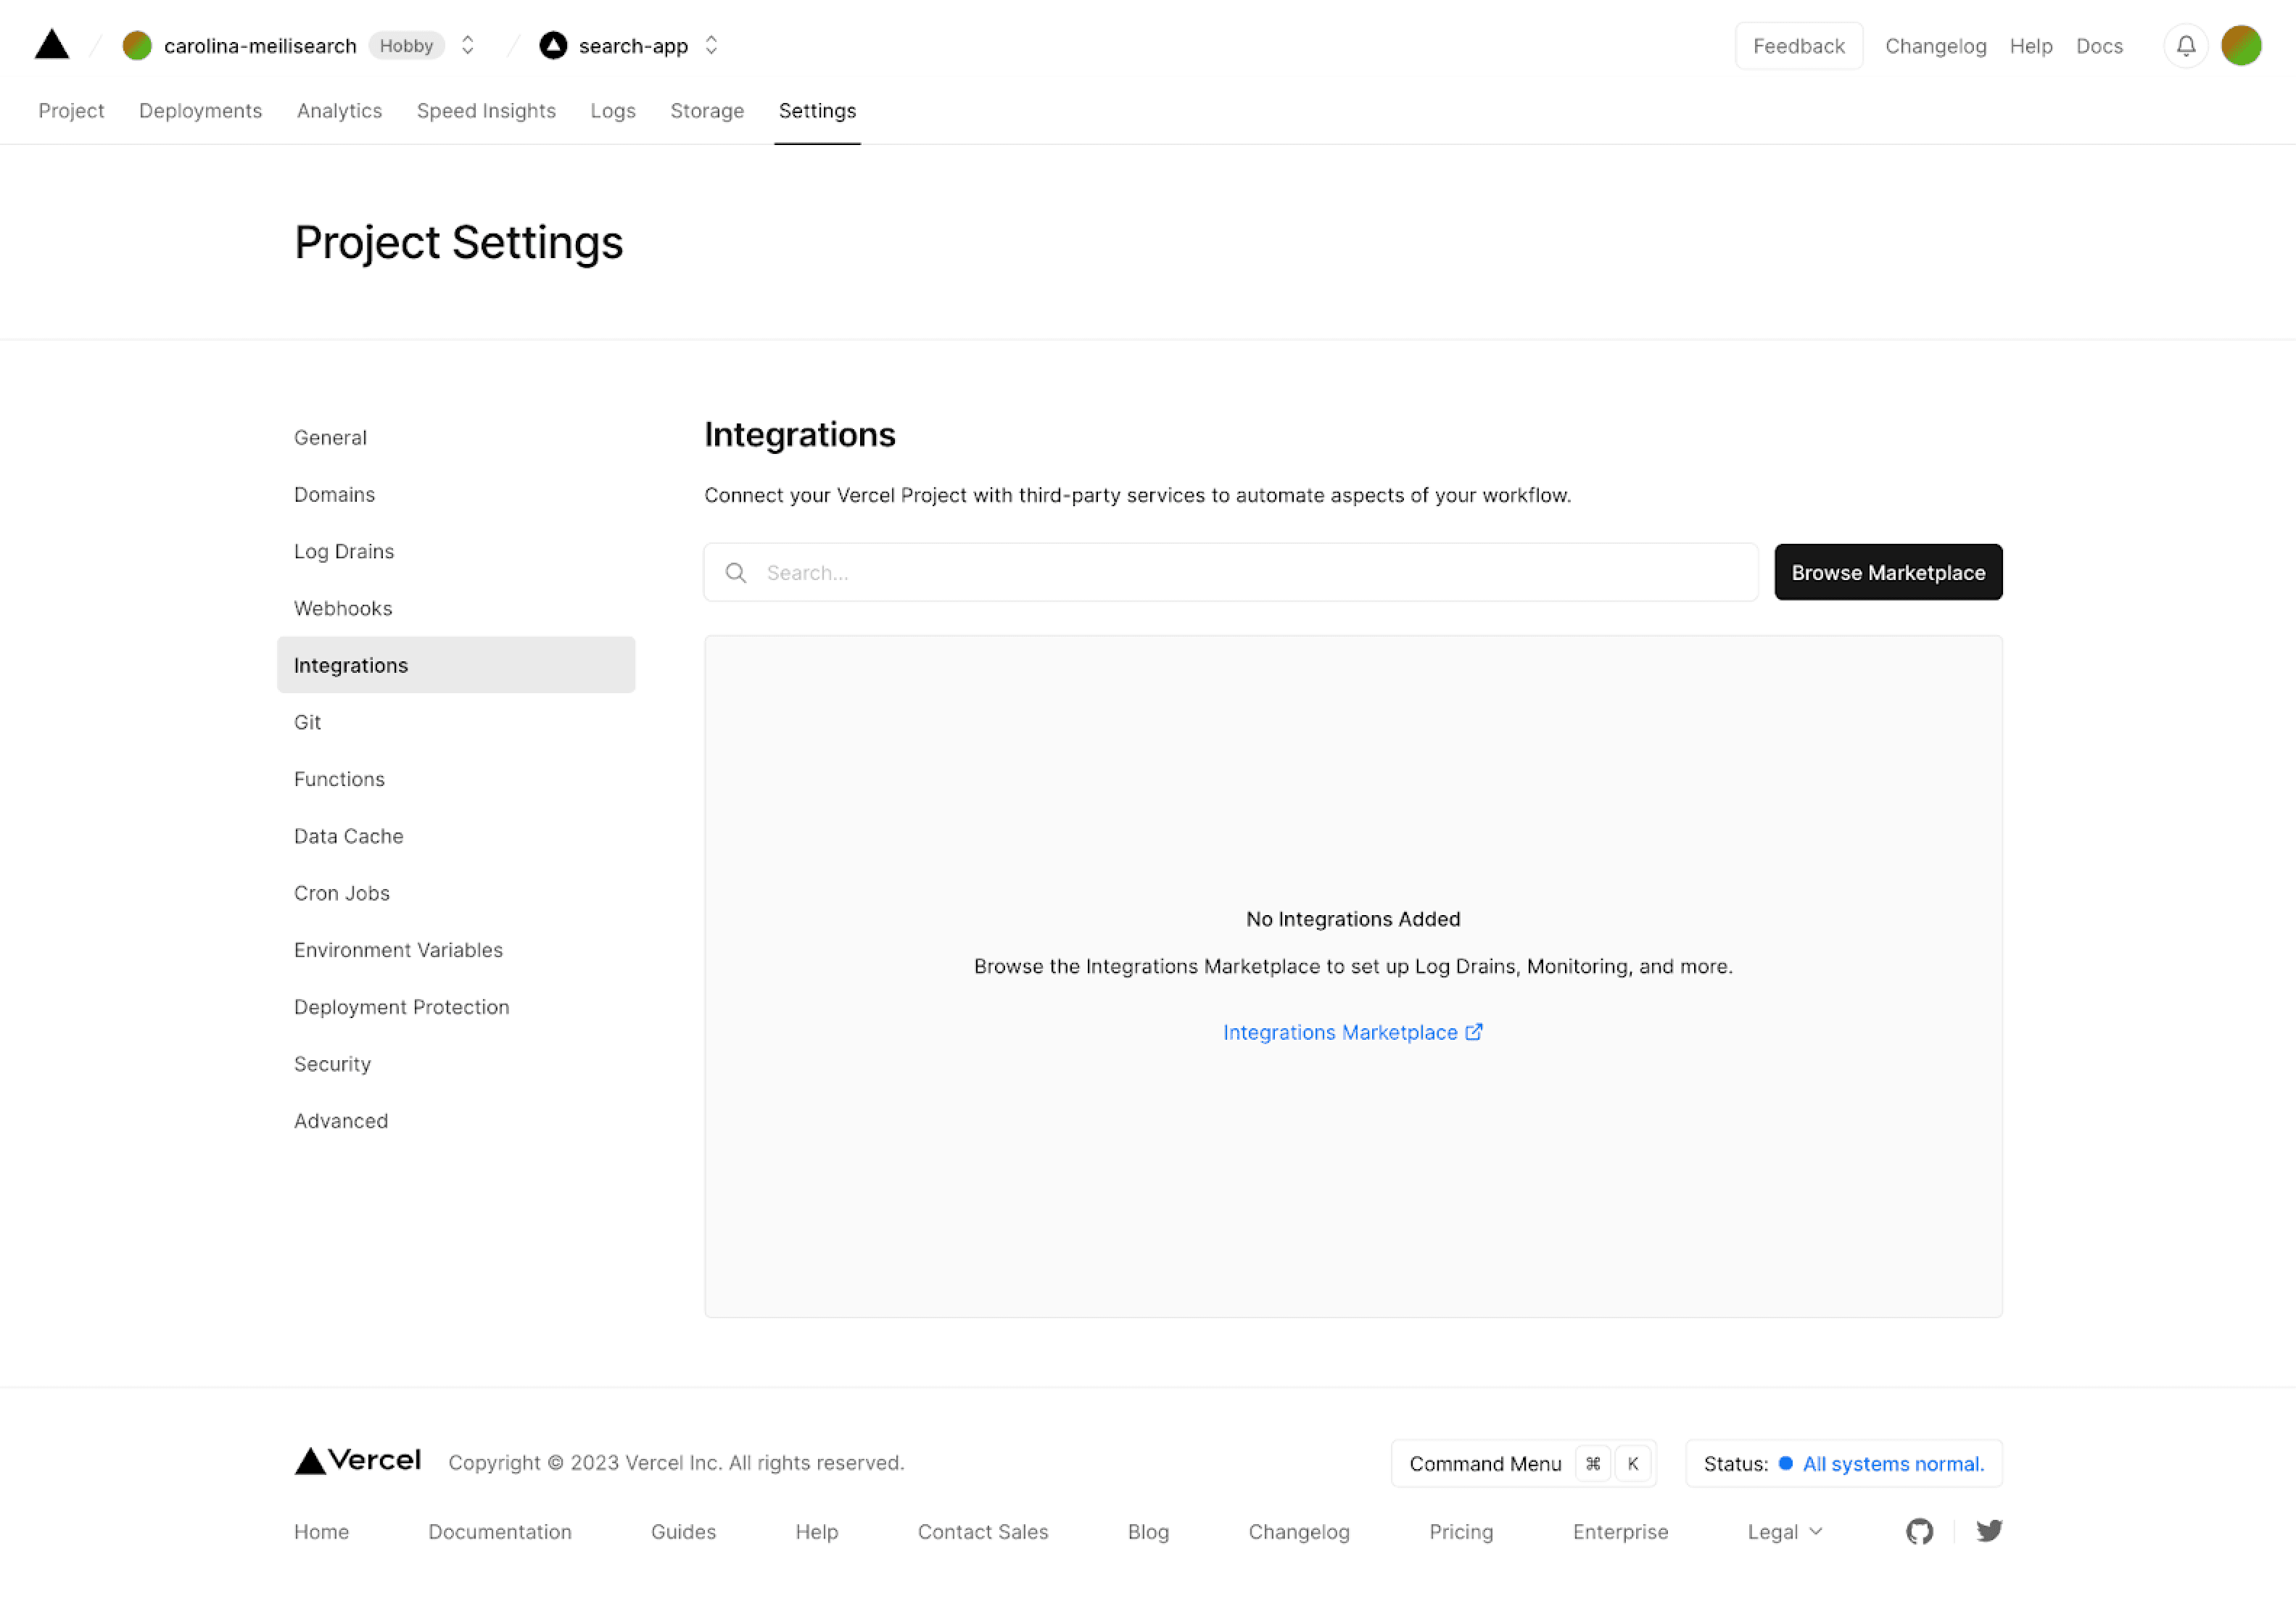Select Environment Variables settings option
2296x1617 pixels.
[397, 948]
